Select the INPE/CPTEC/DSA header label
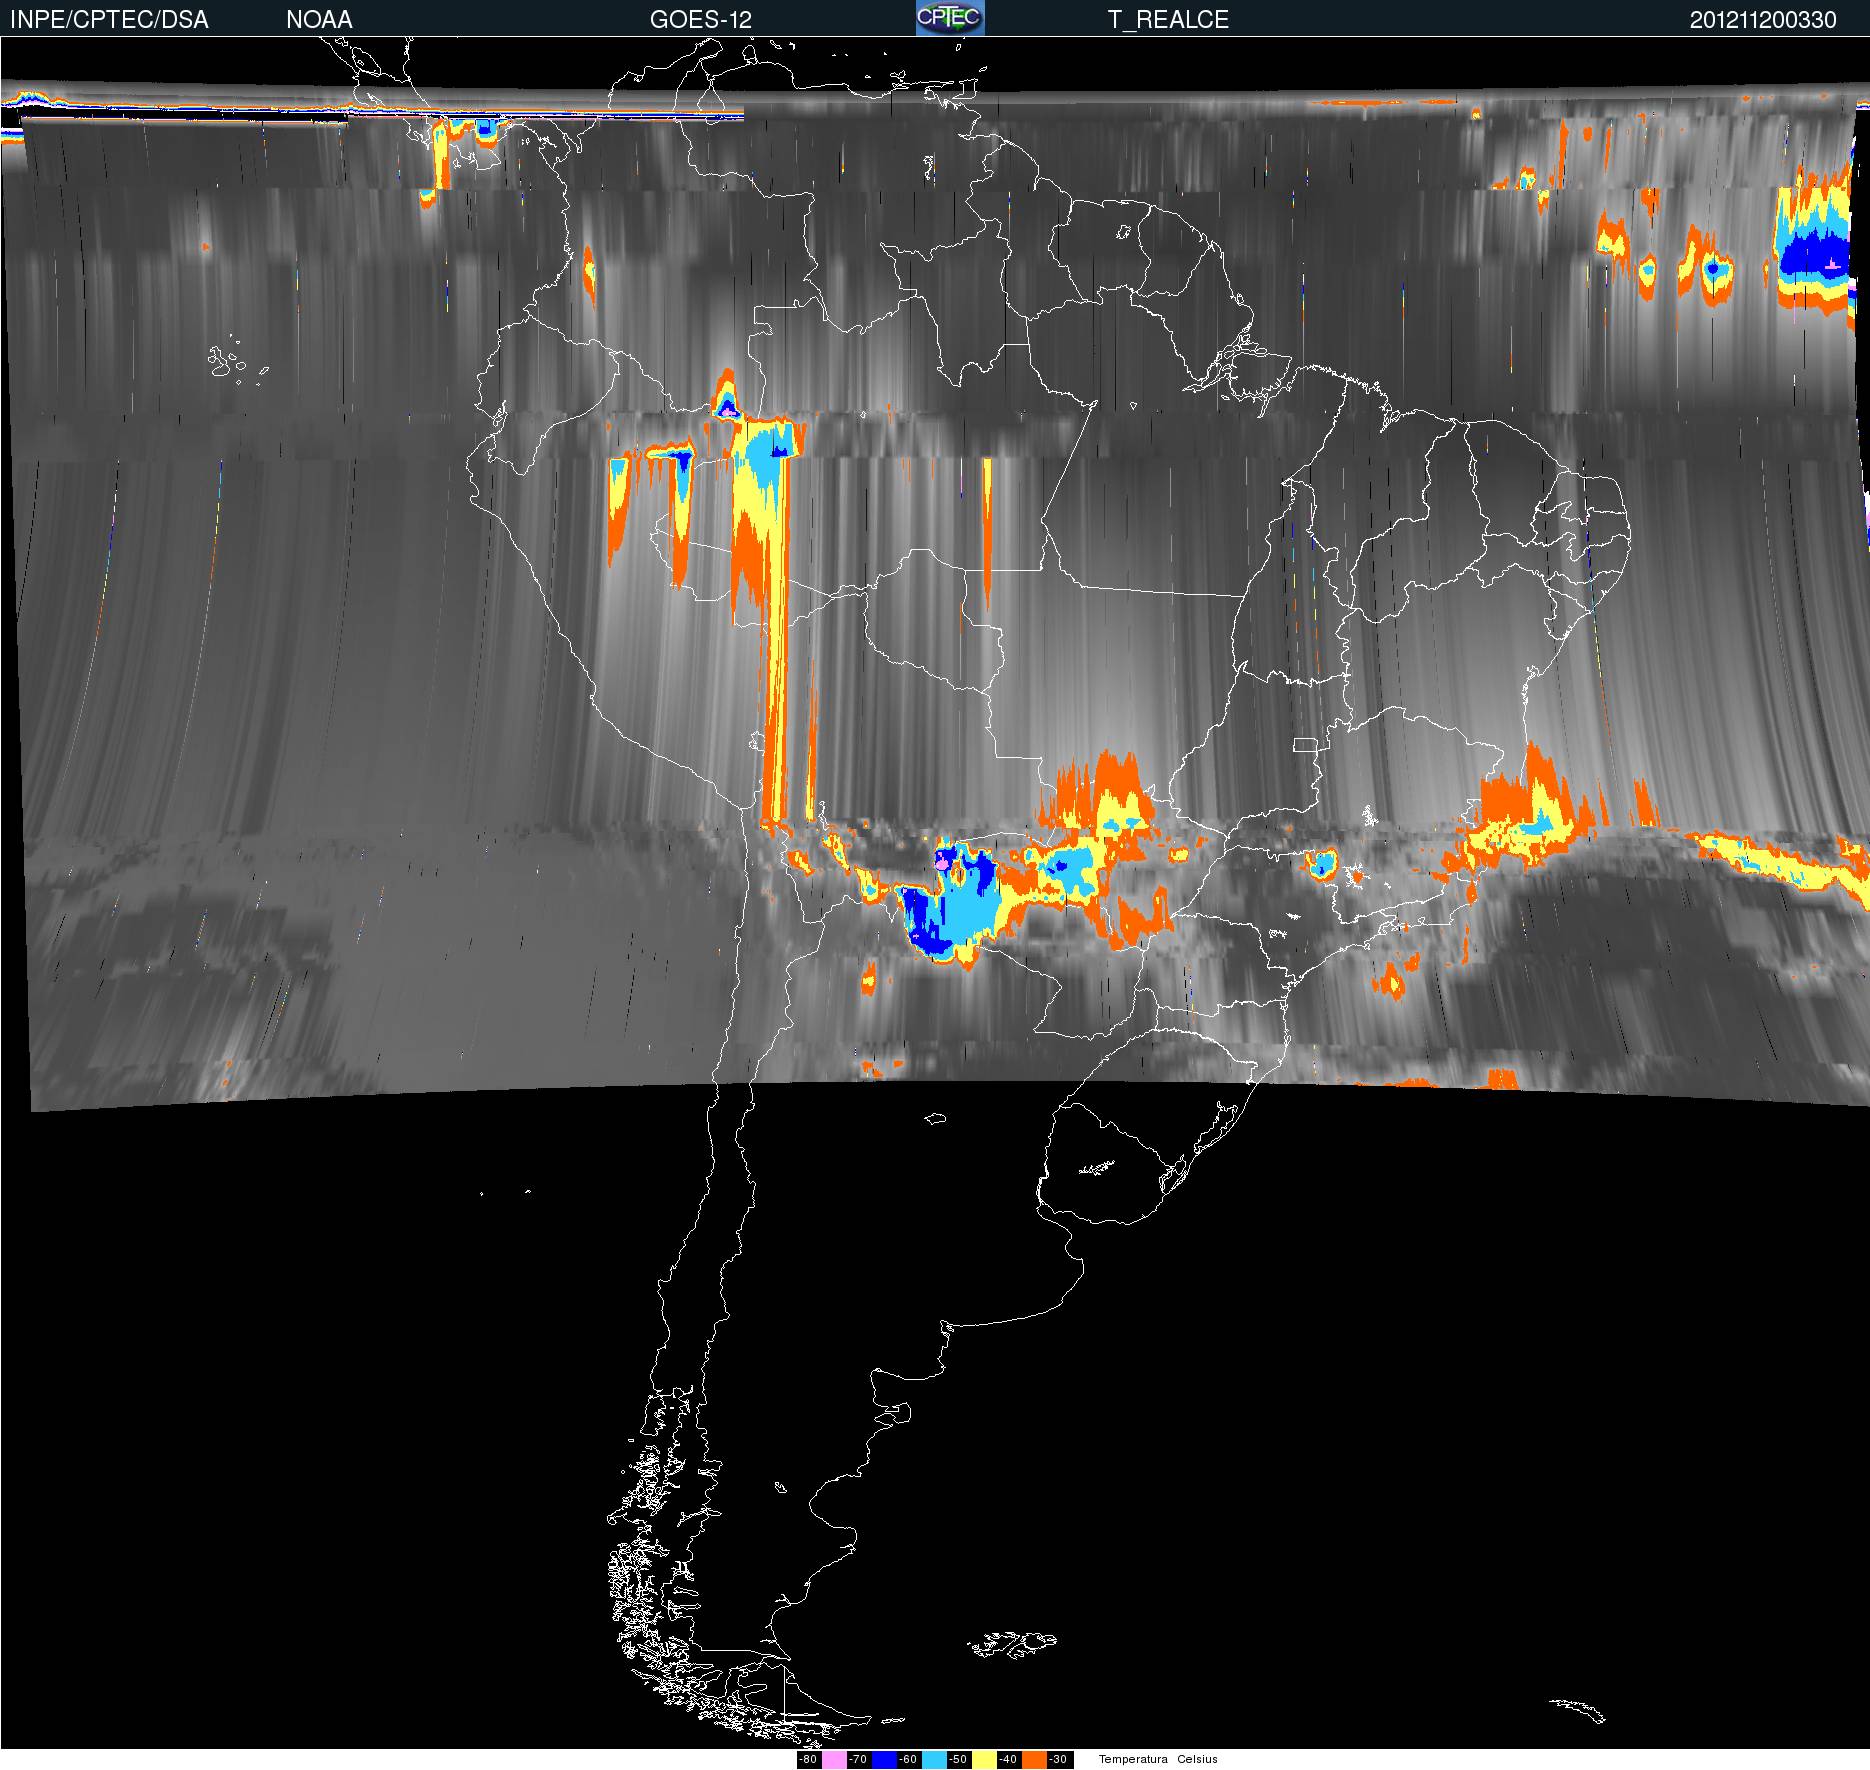The width and height of the screenshot is (1870, 1770). tap(109, 19)
